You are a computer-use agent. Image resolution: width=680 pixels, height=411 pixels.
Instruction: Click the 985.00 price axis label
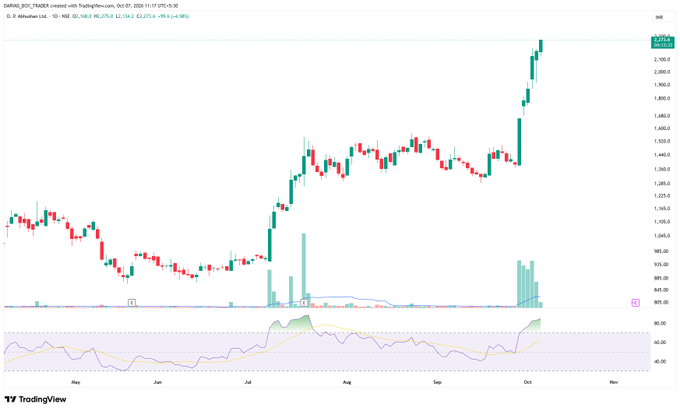[x=662, y=251]
